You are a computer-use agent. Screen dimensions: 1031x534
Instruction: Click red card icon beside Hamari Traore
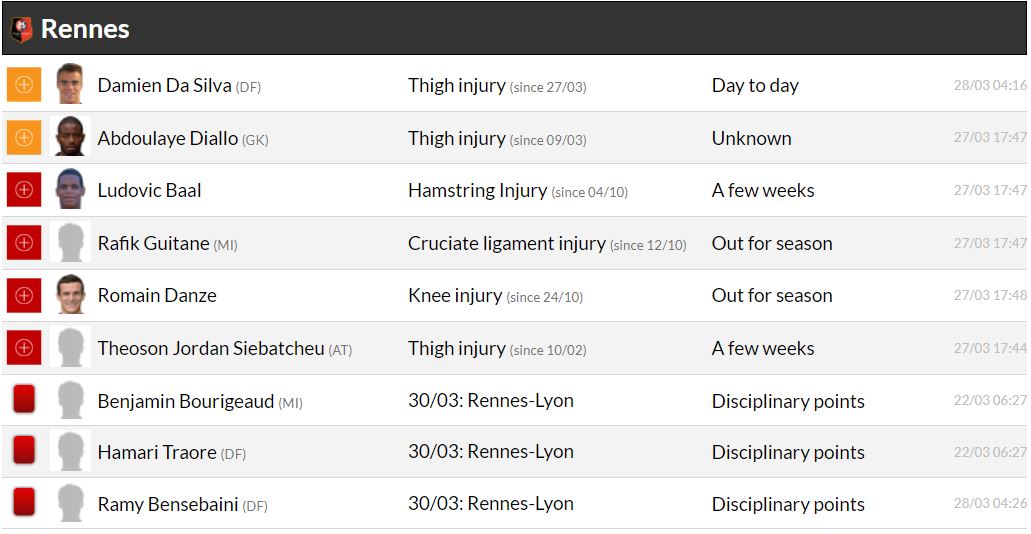coord(24,452)
